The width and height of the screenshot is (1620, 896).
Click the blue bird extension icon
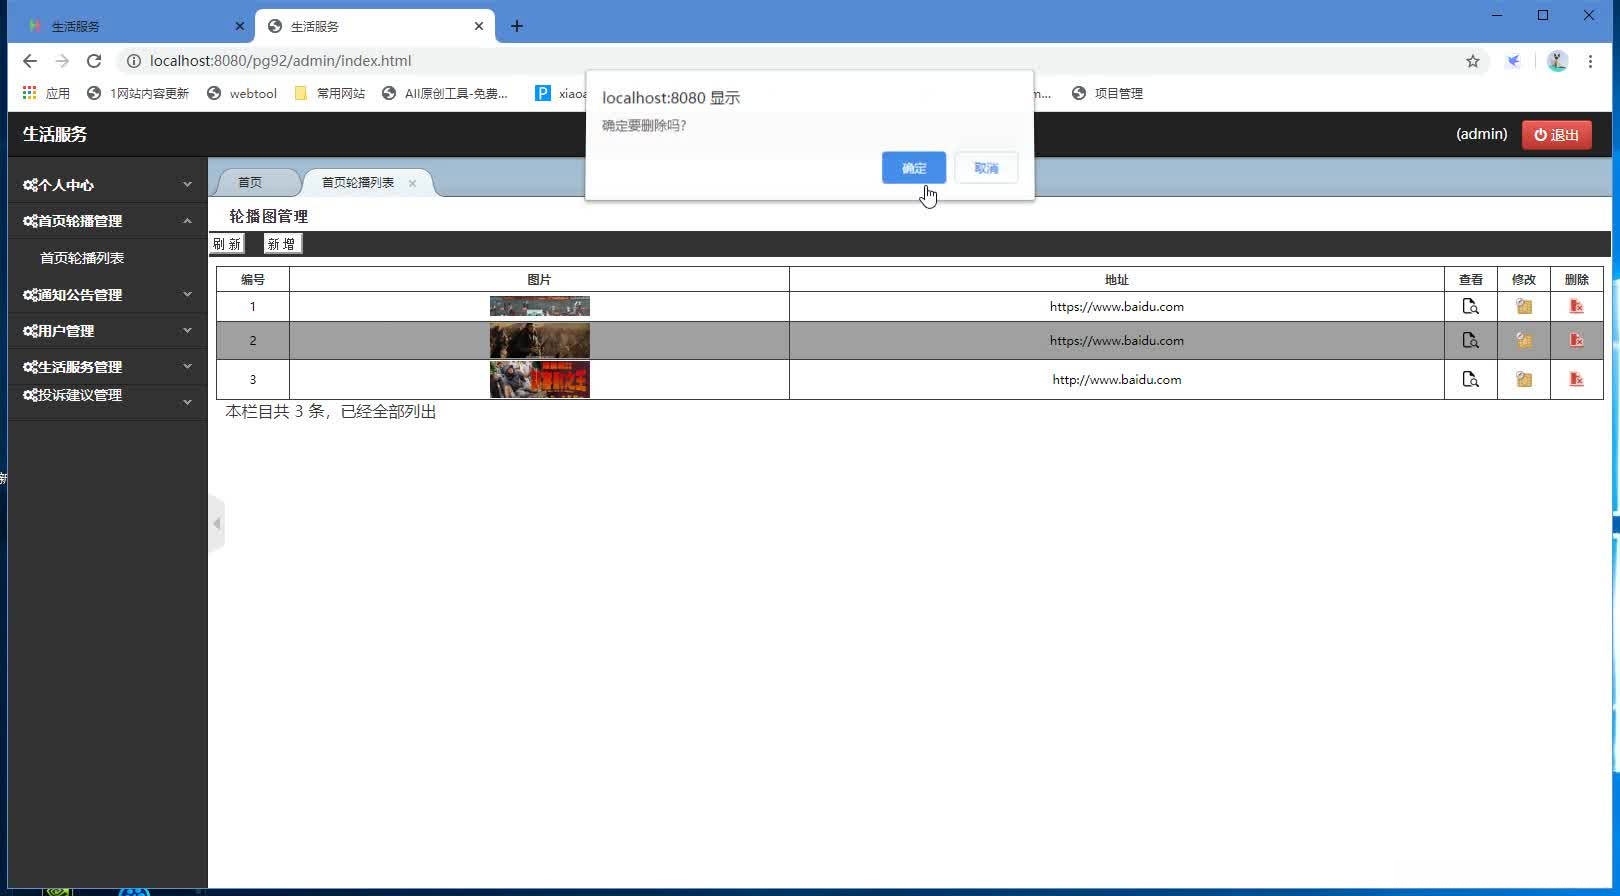coord(1514,61)
